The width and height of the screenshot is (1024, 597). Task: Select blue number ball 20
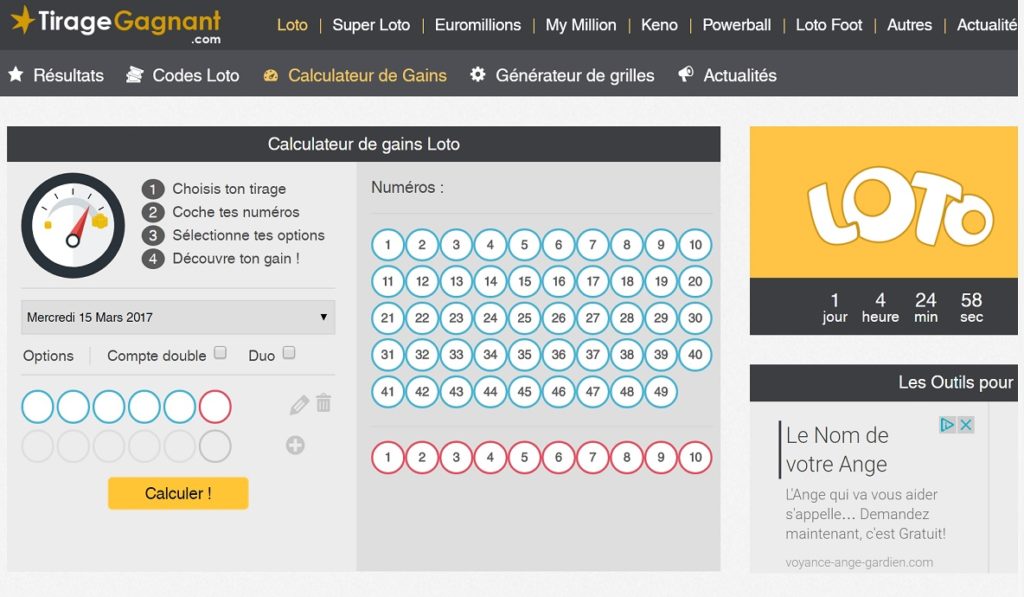[x=695, y=282]
